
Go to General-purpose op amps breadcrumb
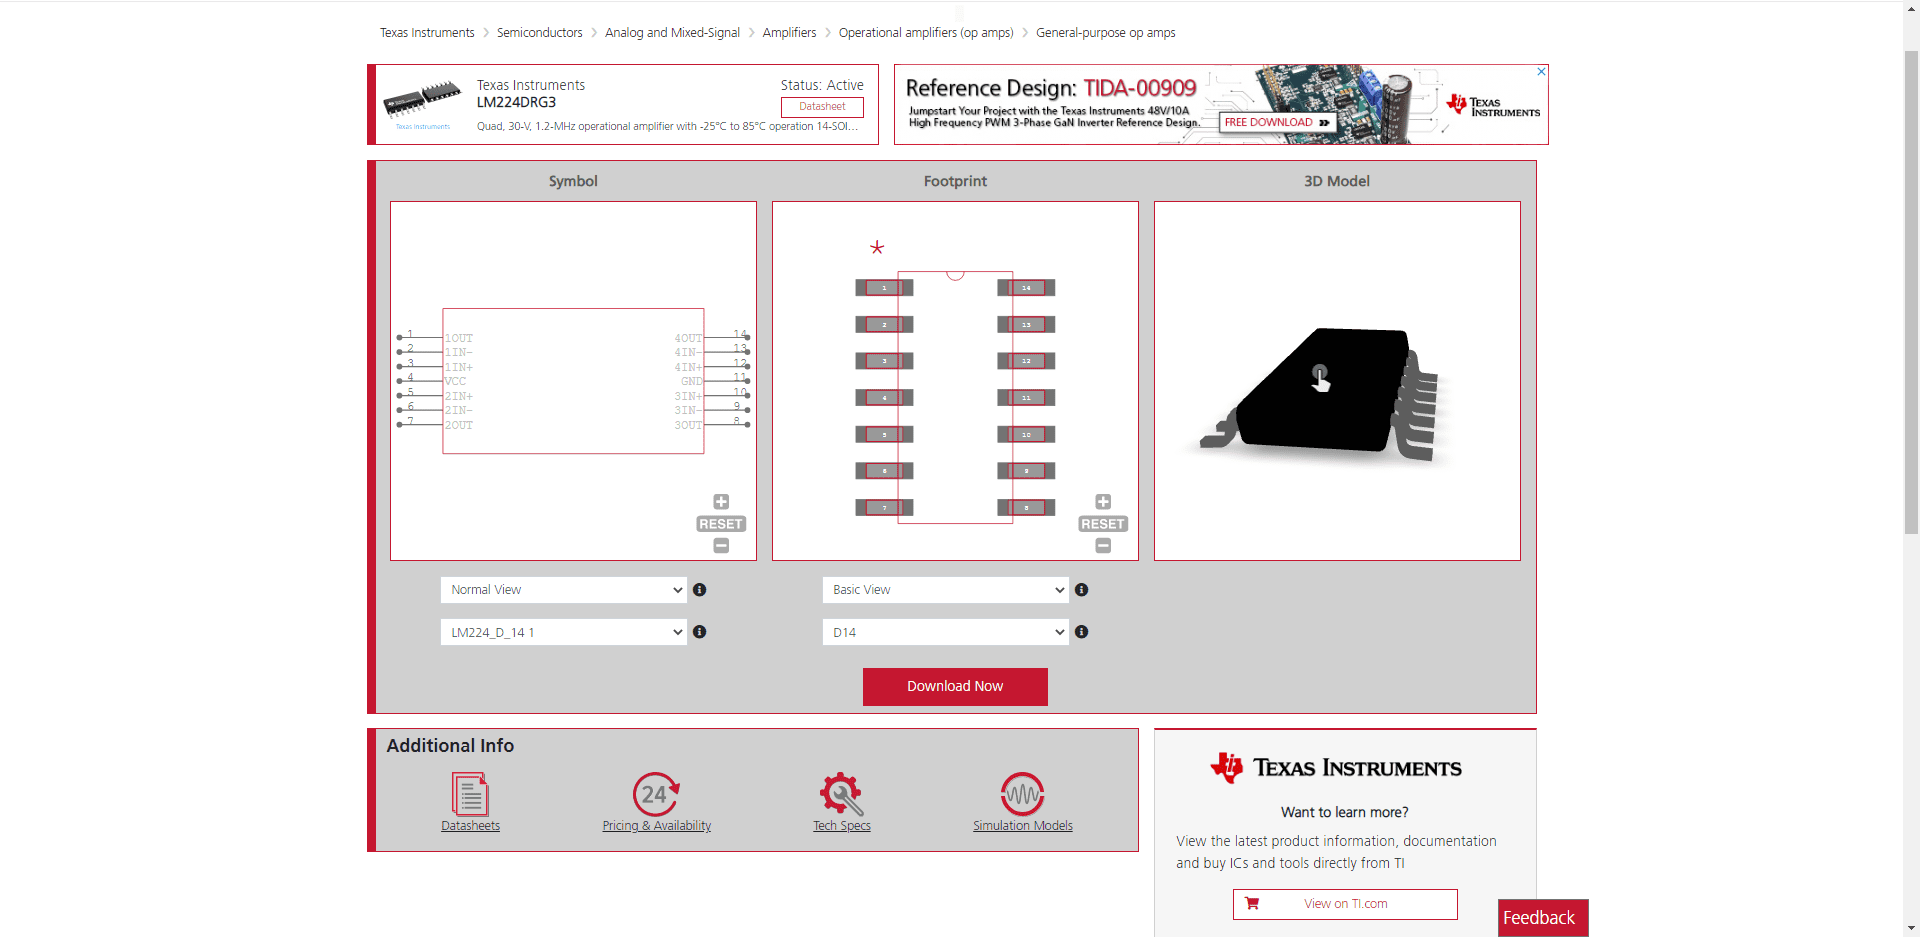point(1105,33)
